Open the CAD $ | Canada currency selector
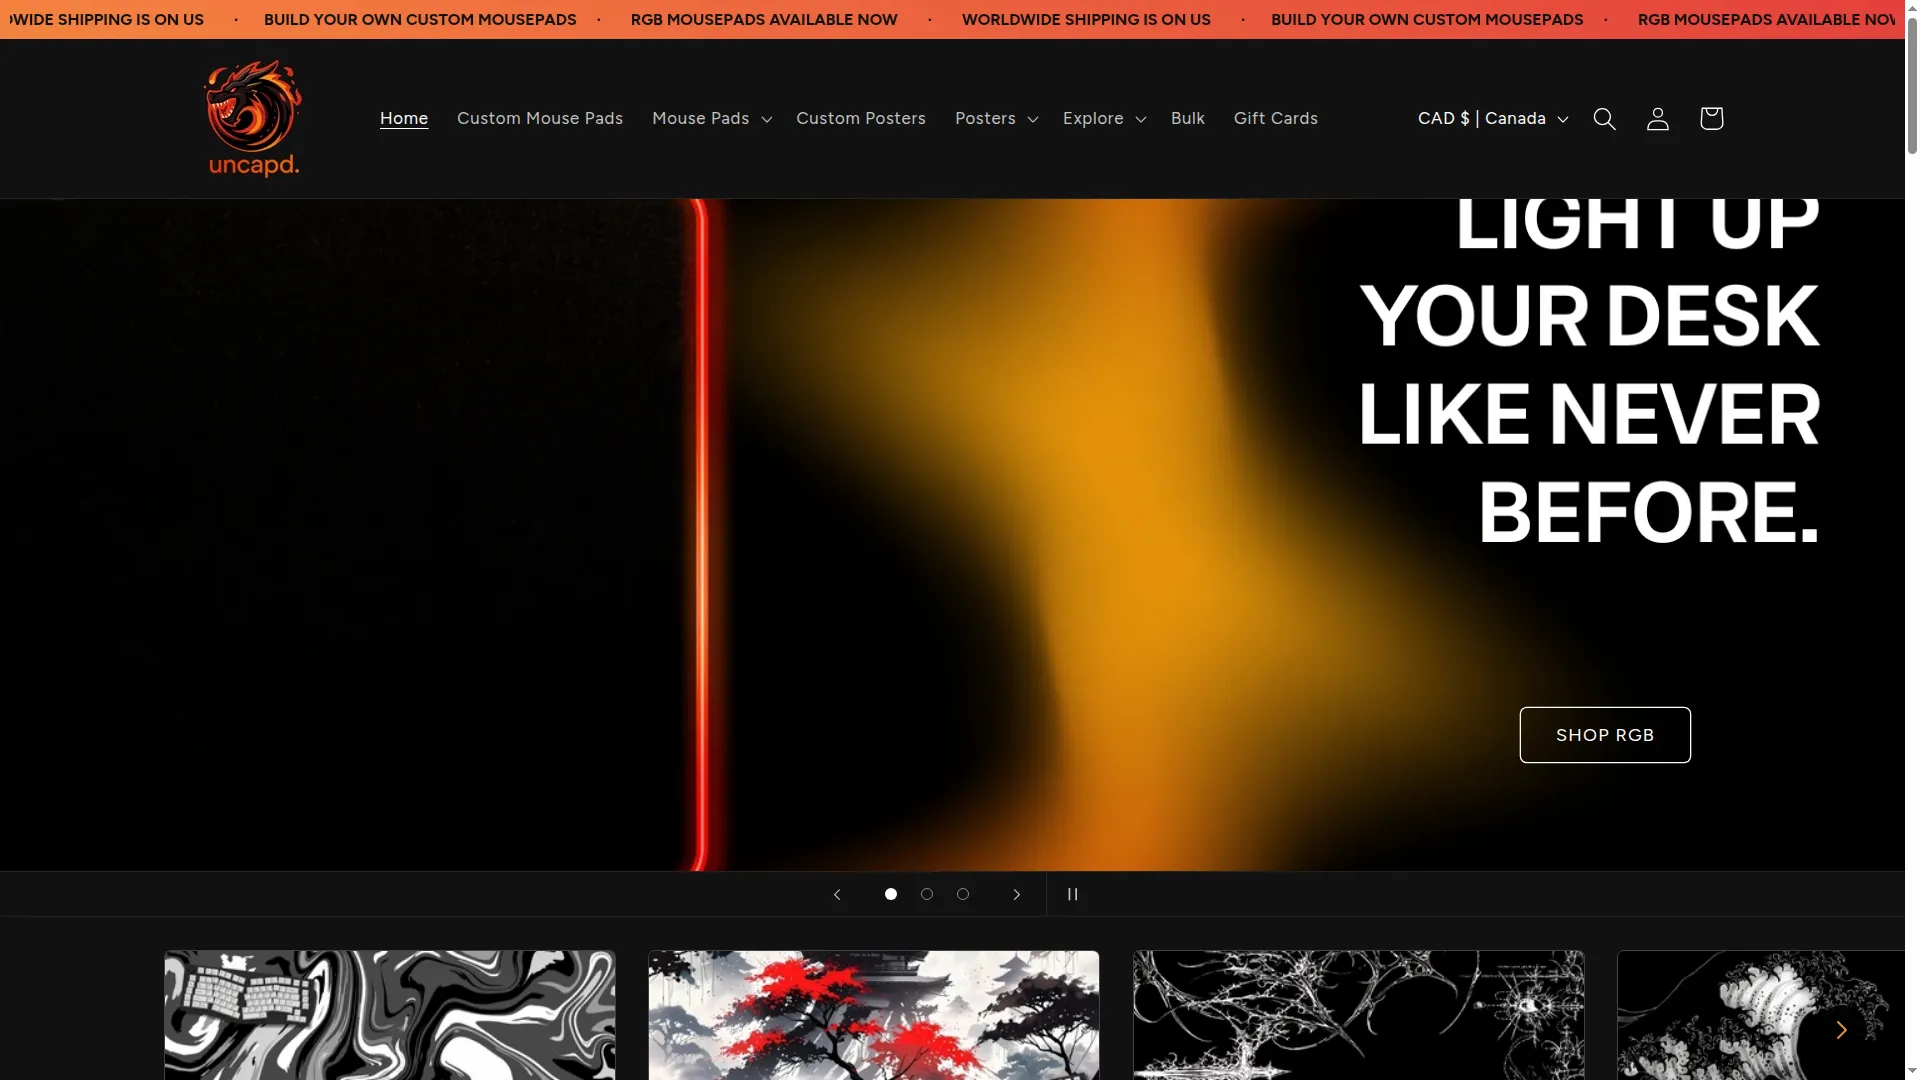 pyautogui.click(x=1492, y=118)
